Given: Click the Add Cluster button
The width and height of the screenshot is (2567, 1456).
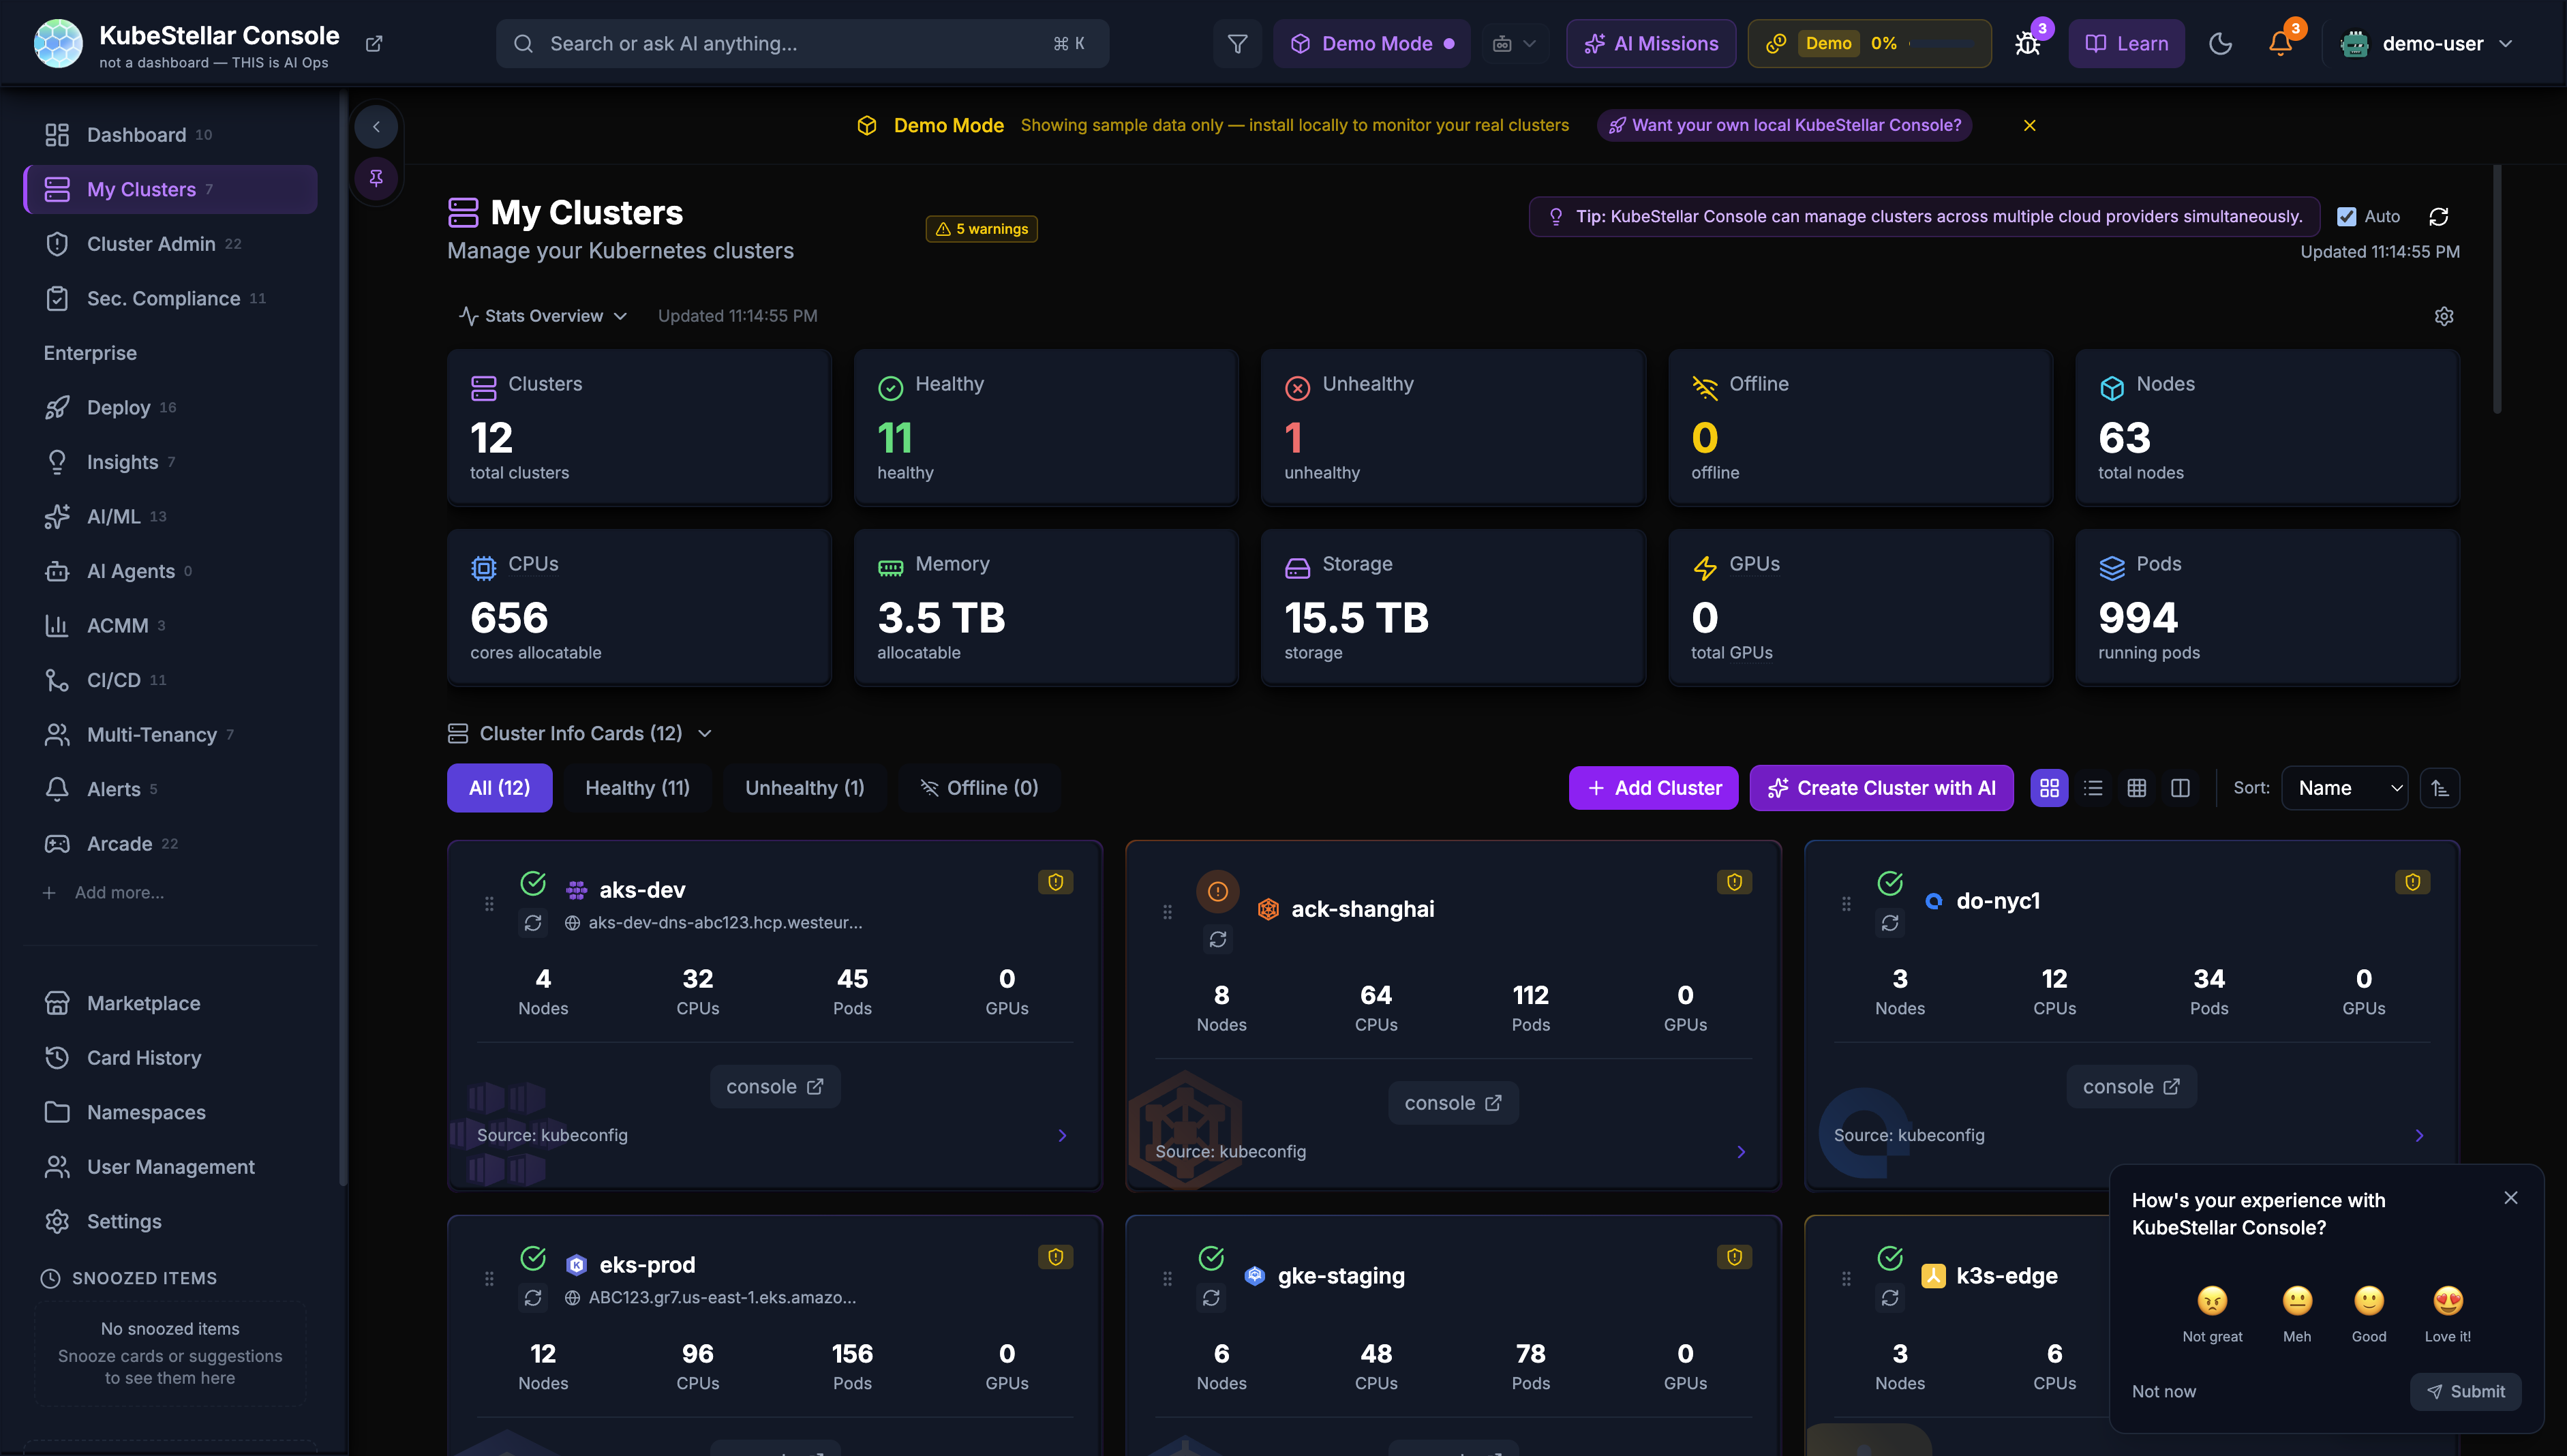Looking at the screenshot, I should 1653,788.
